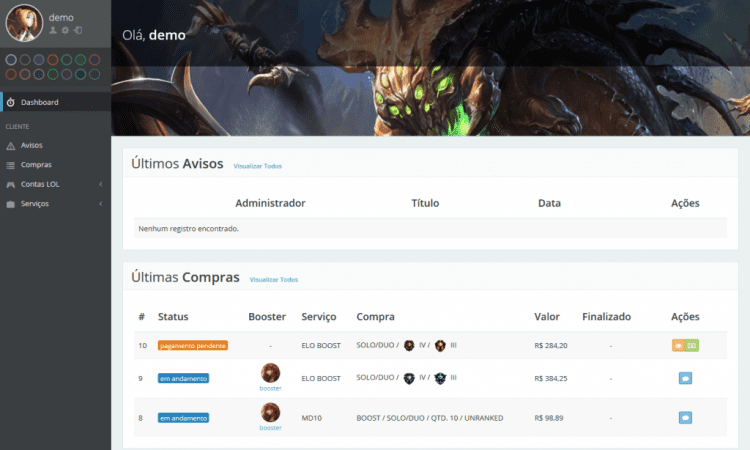The image size is (750, 450).
Task: Click the logout icon under demo
Action: click(77, 30)
